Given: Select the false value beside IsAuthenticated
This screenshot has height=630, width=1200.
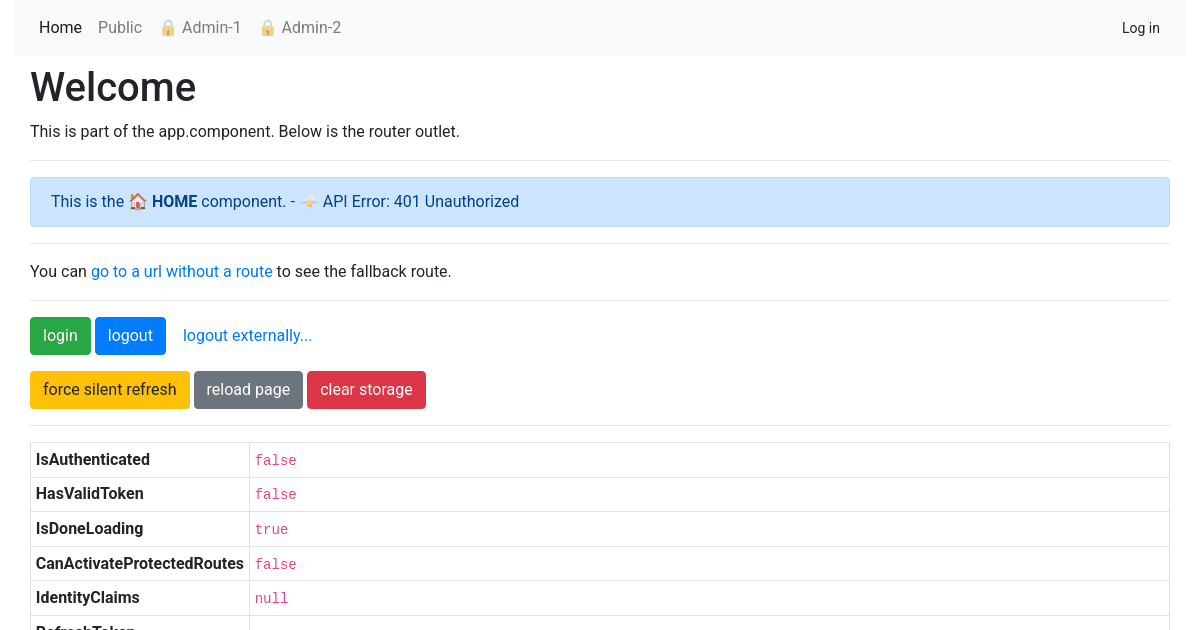Looking at the screenshot, I should 276,460.
